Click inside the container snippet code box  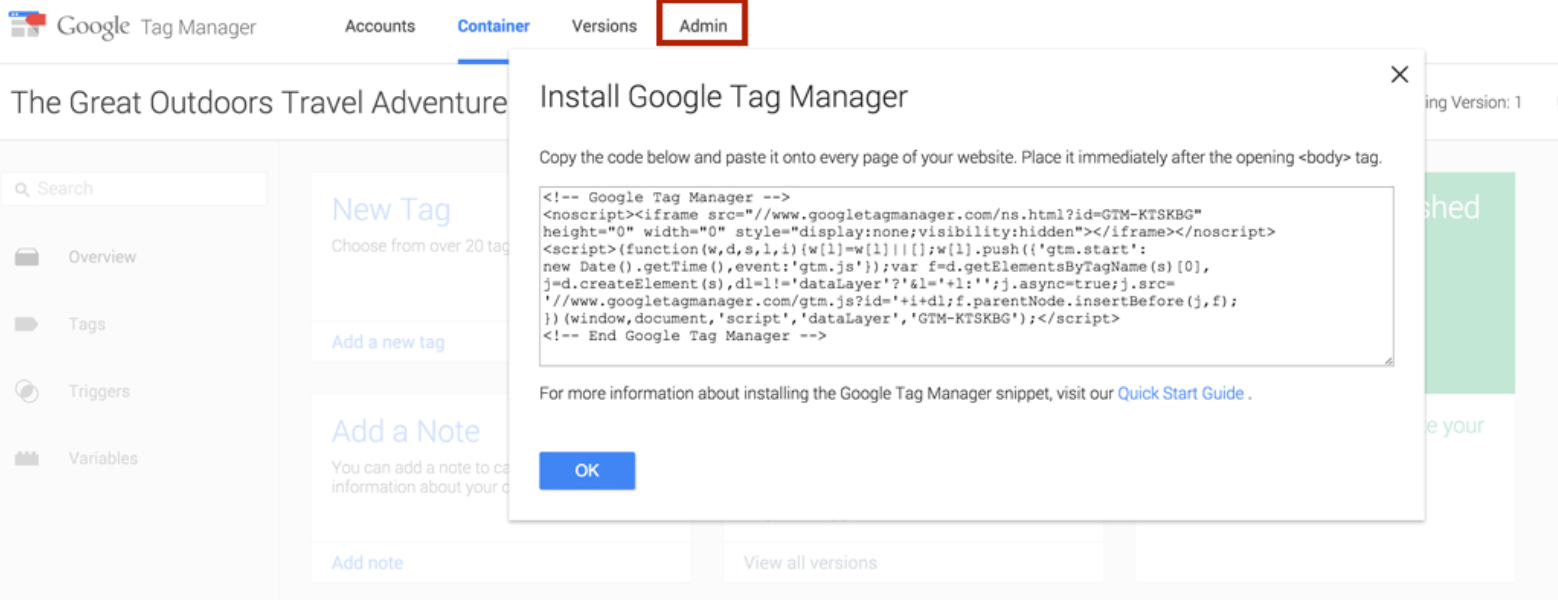(x=966, y=276)
